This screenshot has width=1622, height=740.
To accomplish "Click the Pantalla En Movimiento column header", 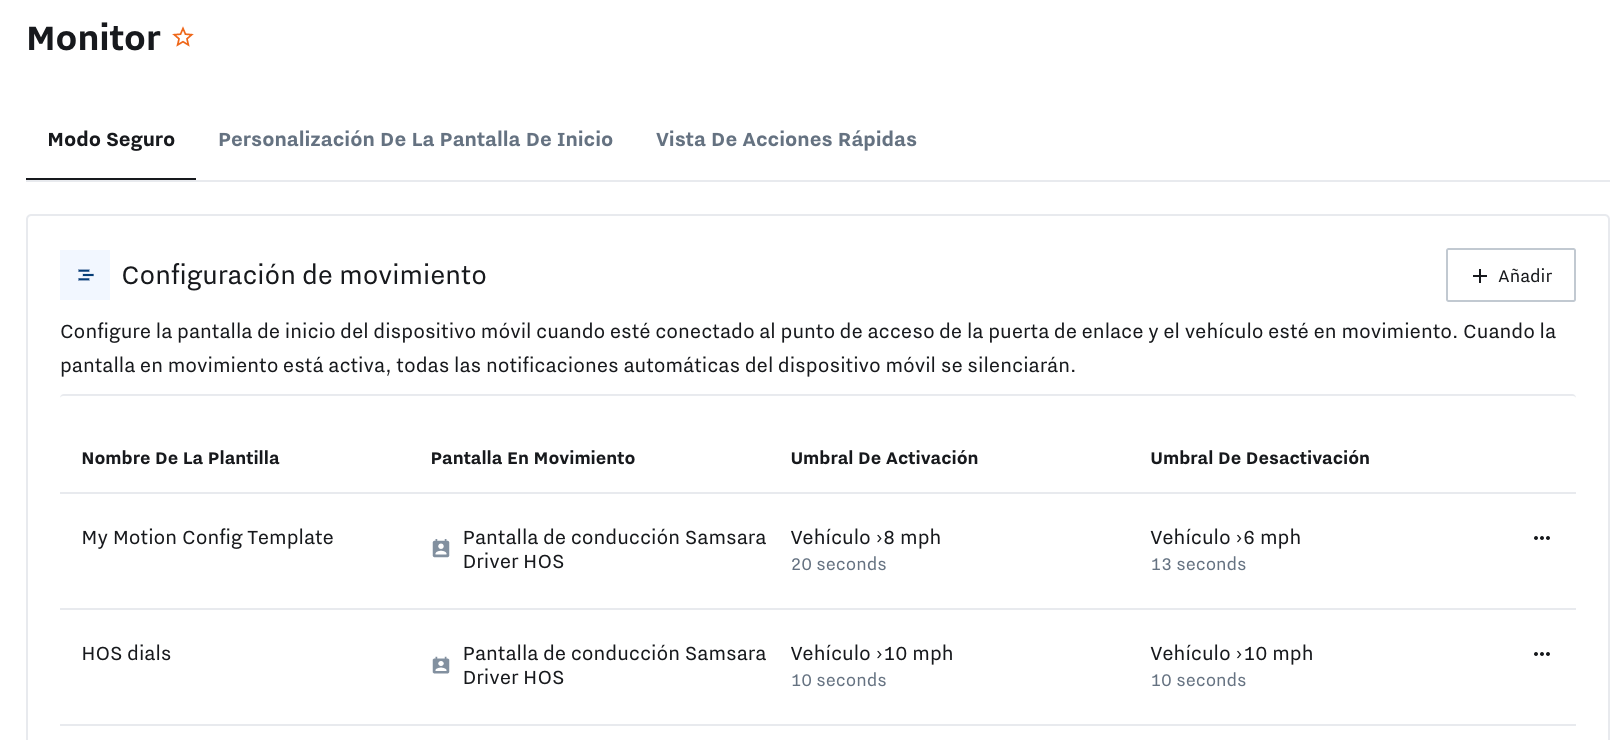I will [533, 458].
